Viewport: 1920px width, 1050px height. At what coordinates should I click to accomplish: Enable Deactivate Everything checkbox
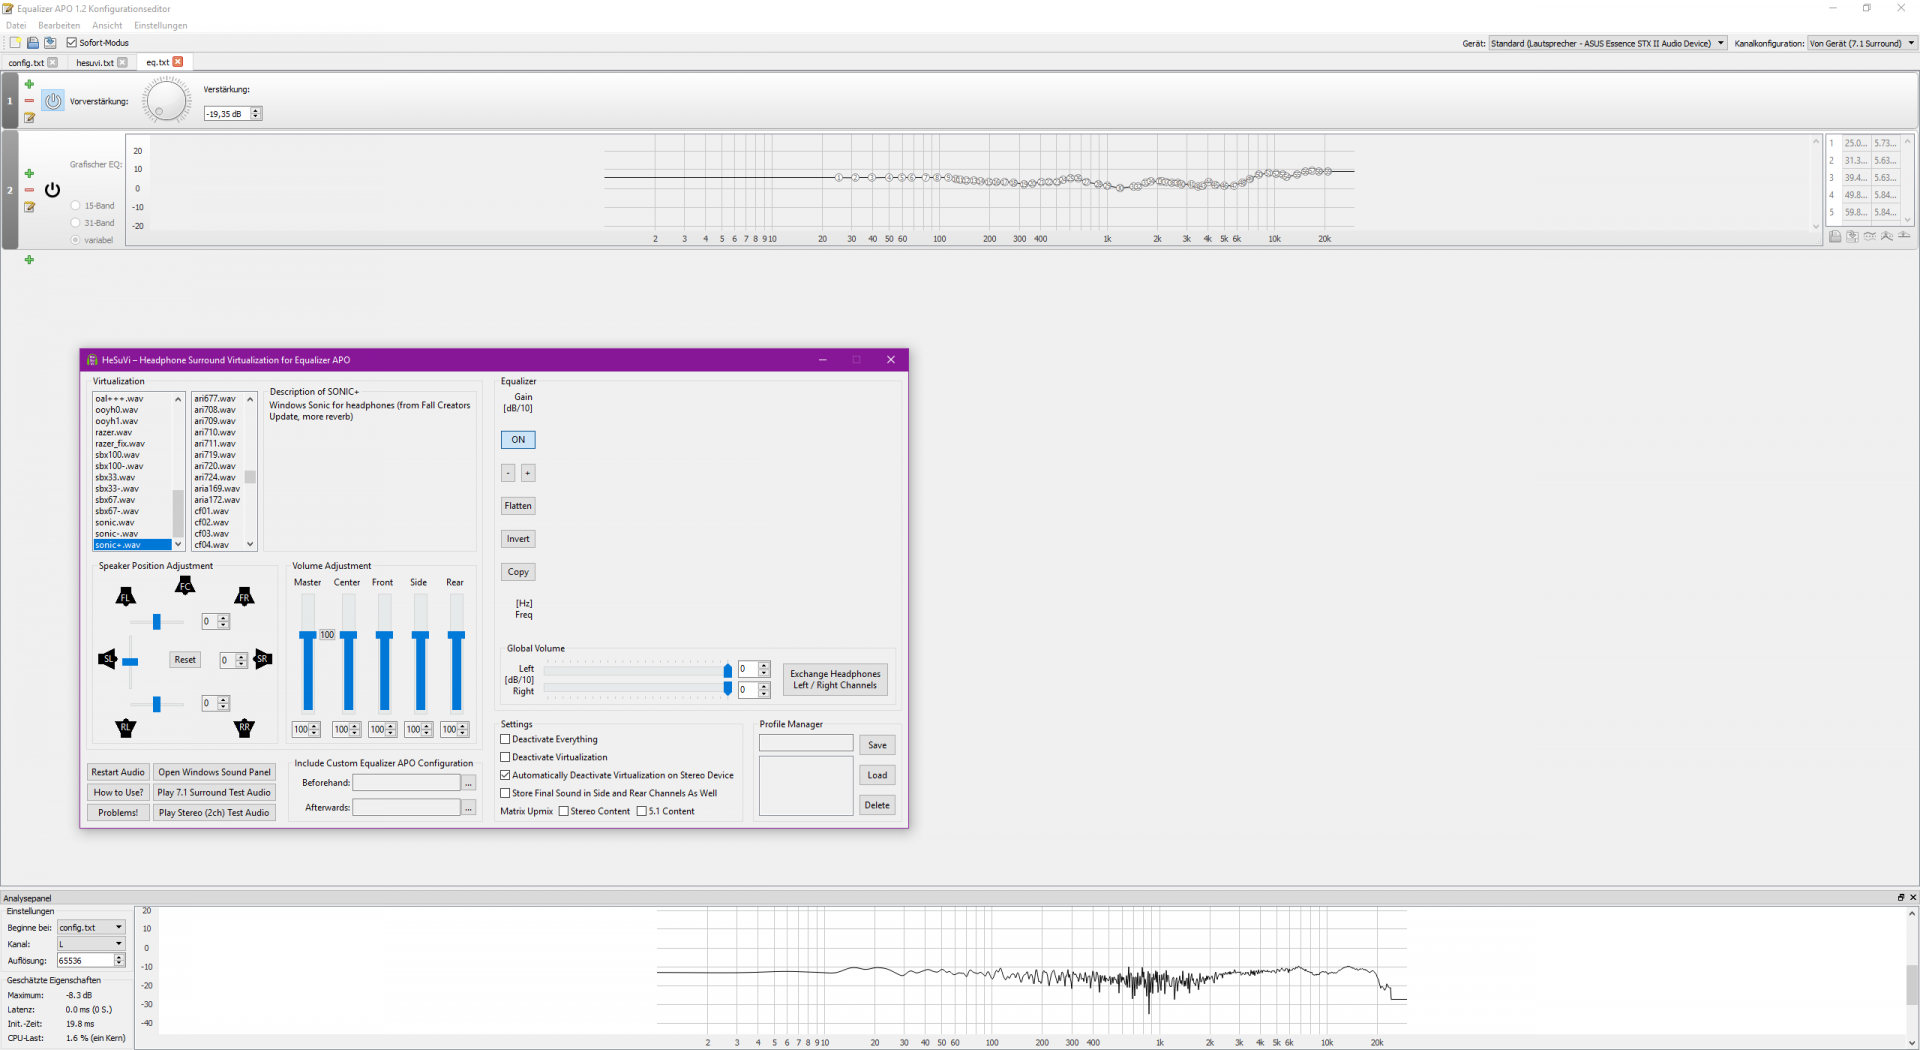pos(505,740)
